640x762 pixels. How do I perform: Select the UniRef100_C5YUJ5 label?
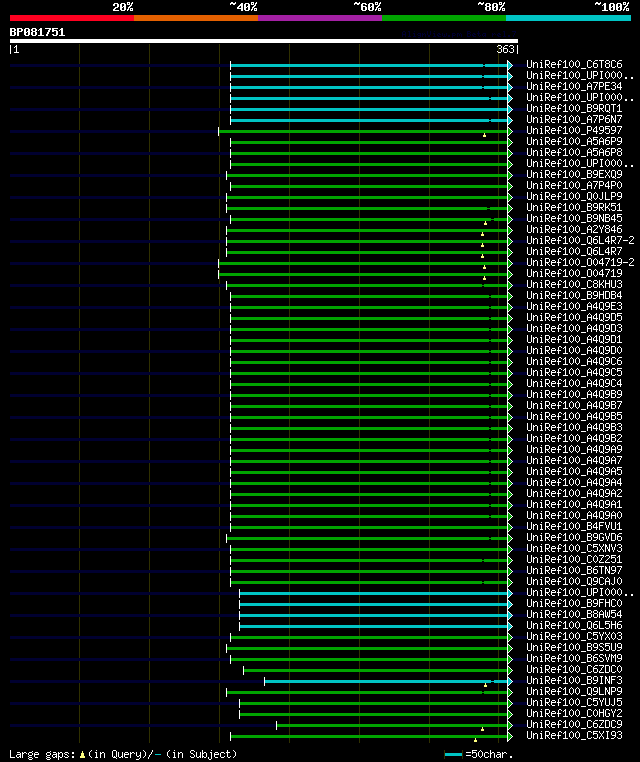point(574,703)
